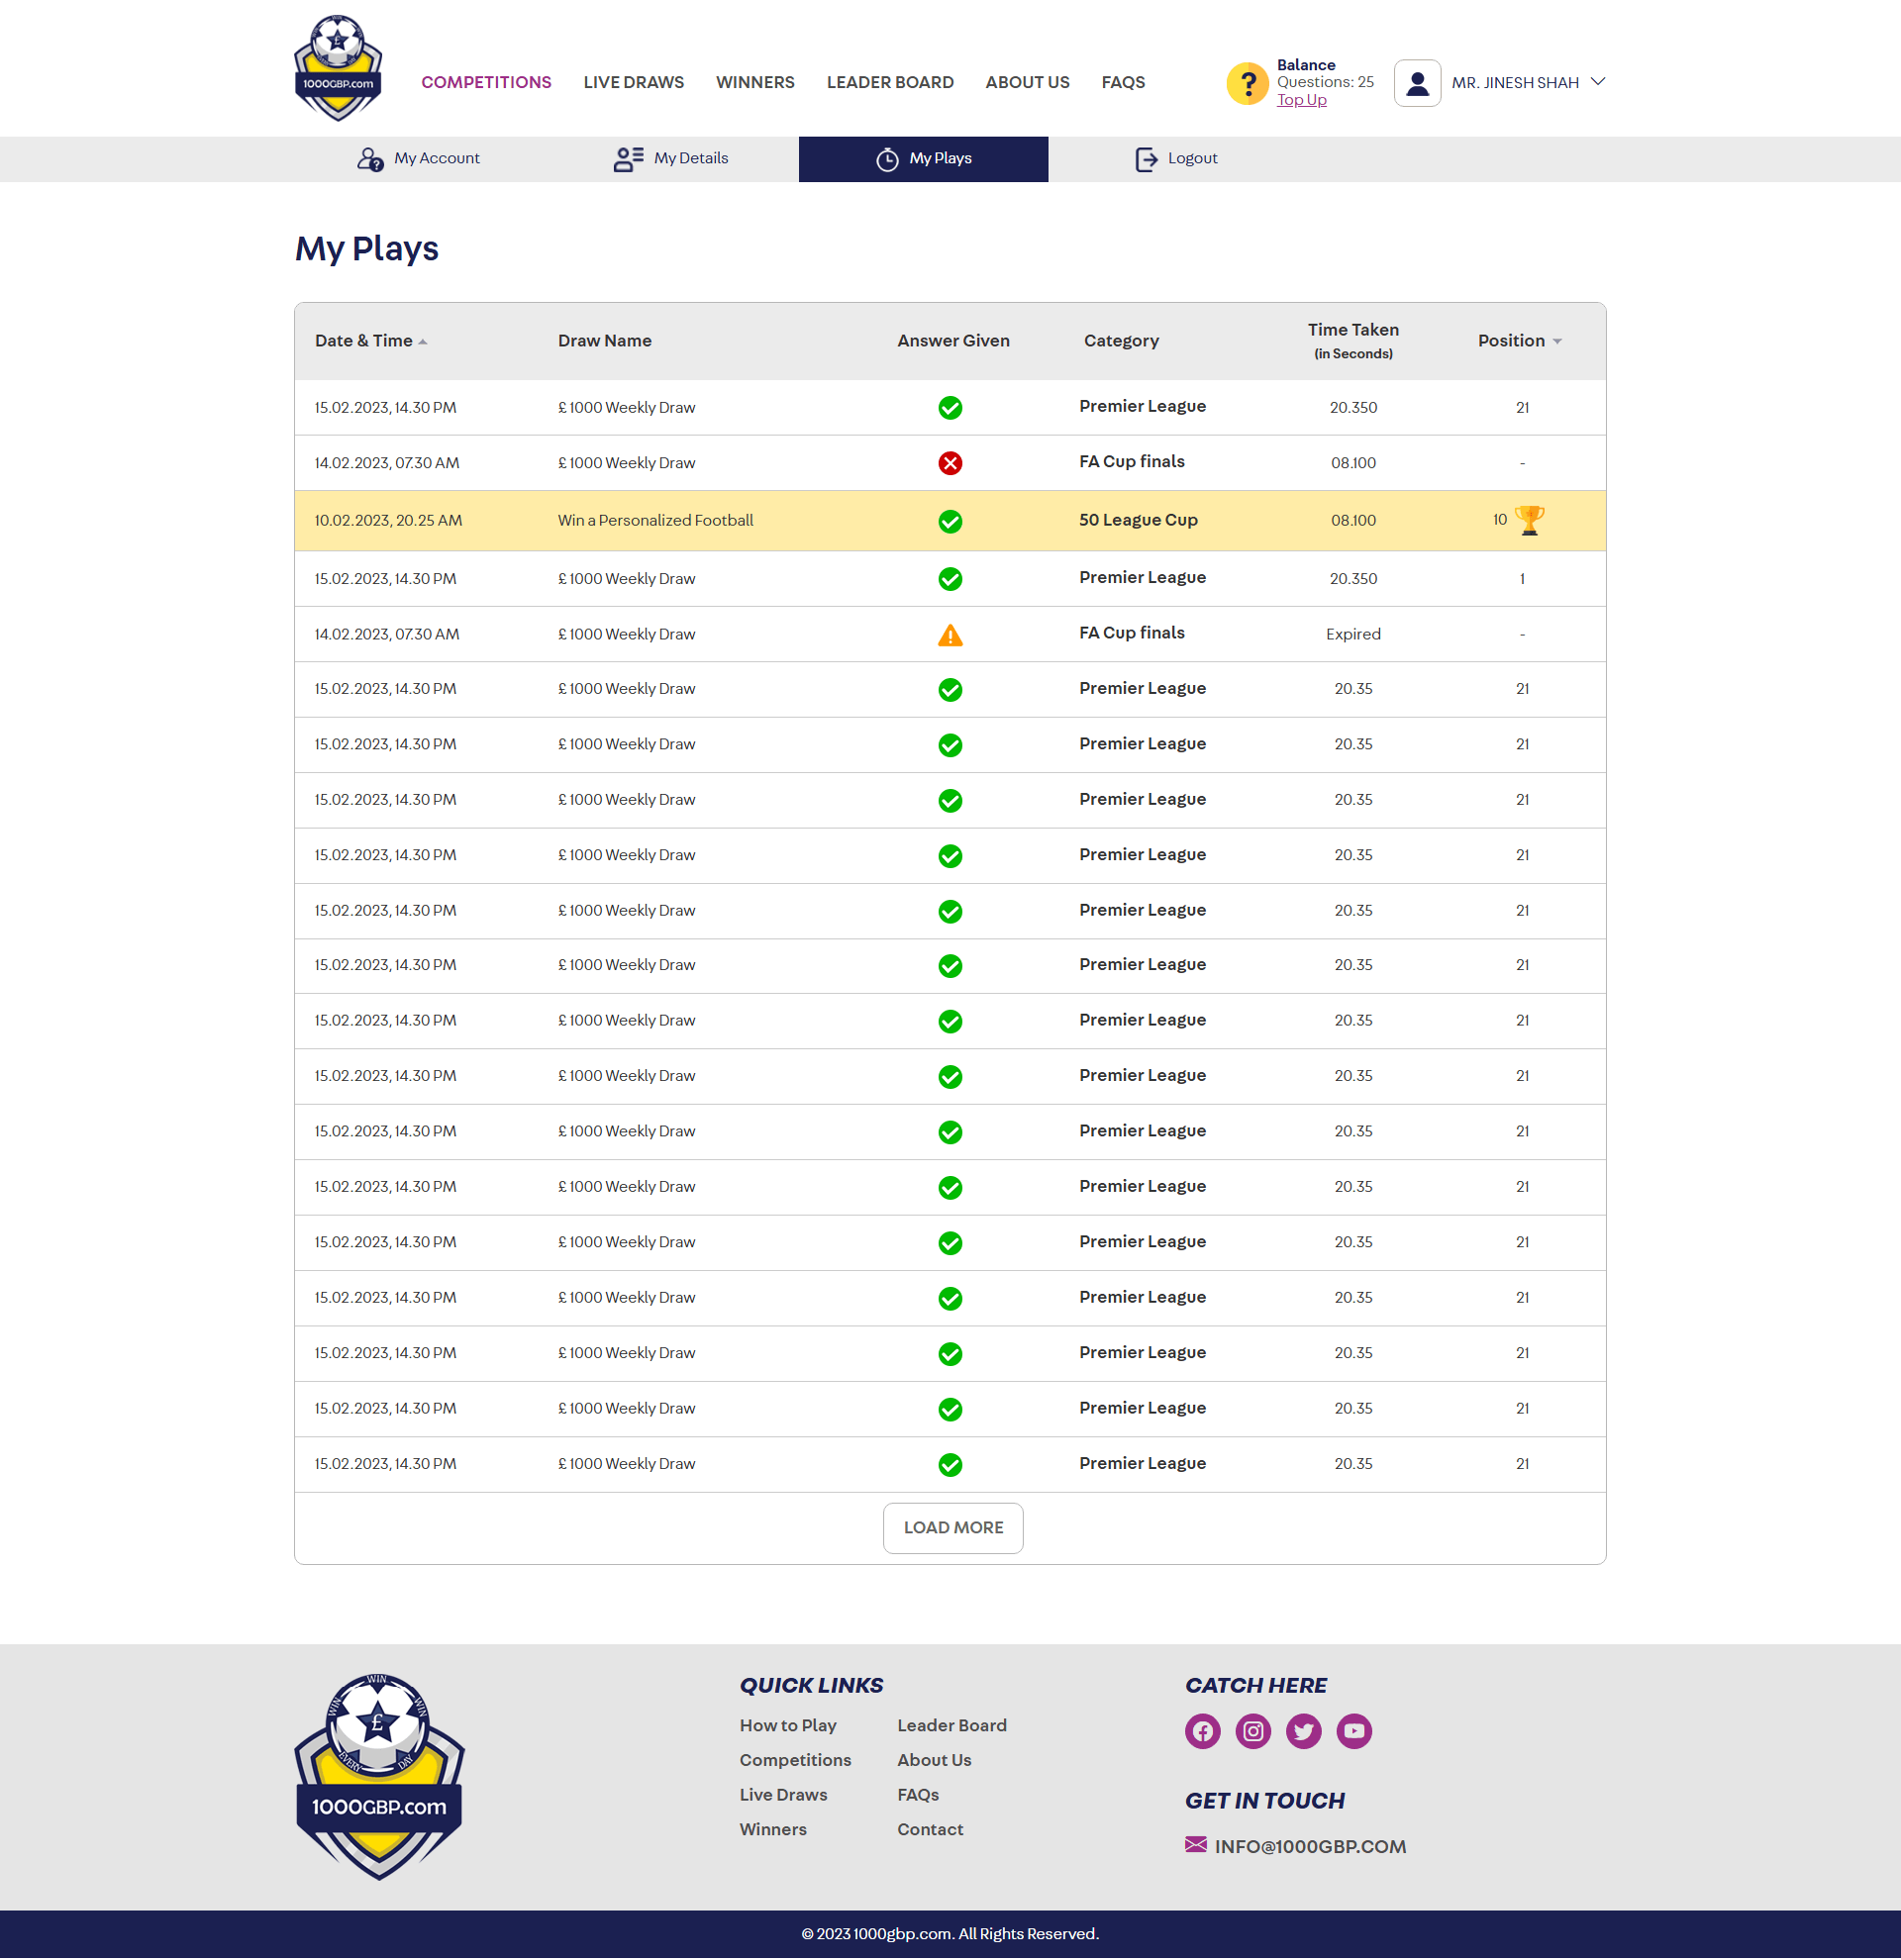Click the yellow question mark balance icon
The width and height of the screenshot is (1901, 1960).
click(x=1247, y=83)
